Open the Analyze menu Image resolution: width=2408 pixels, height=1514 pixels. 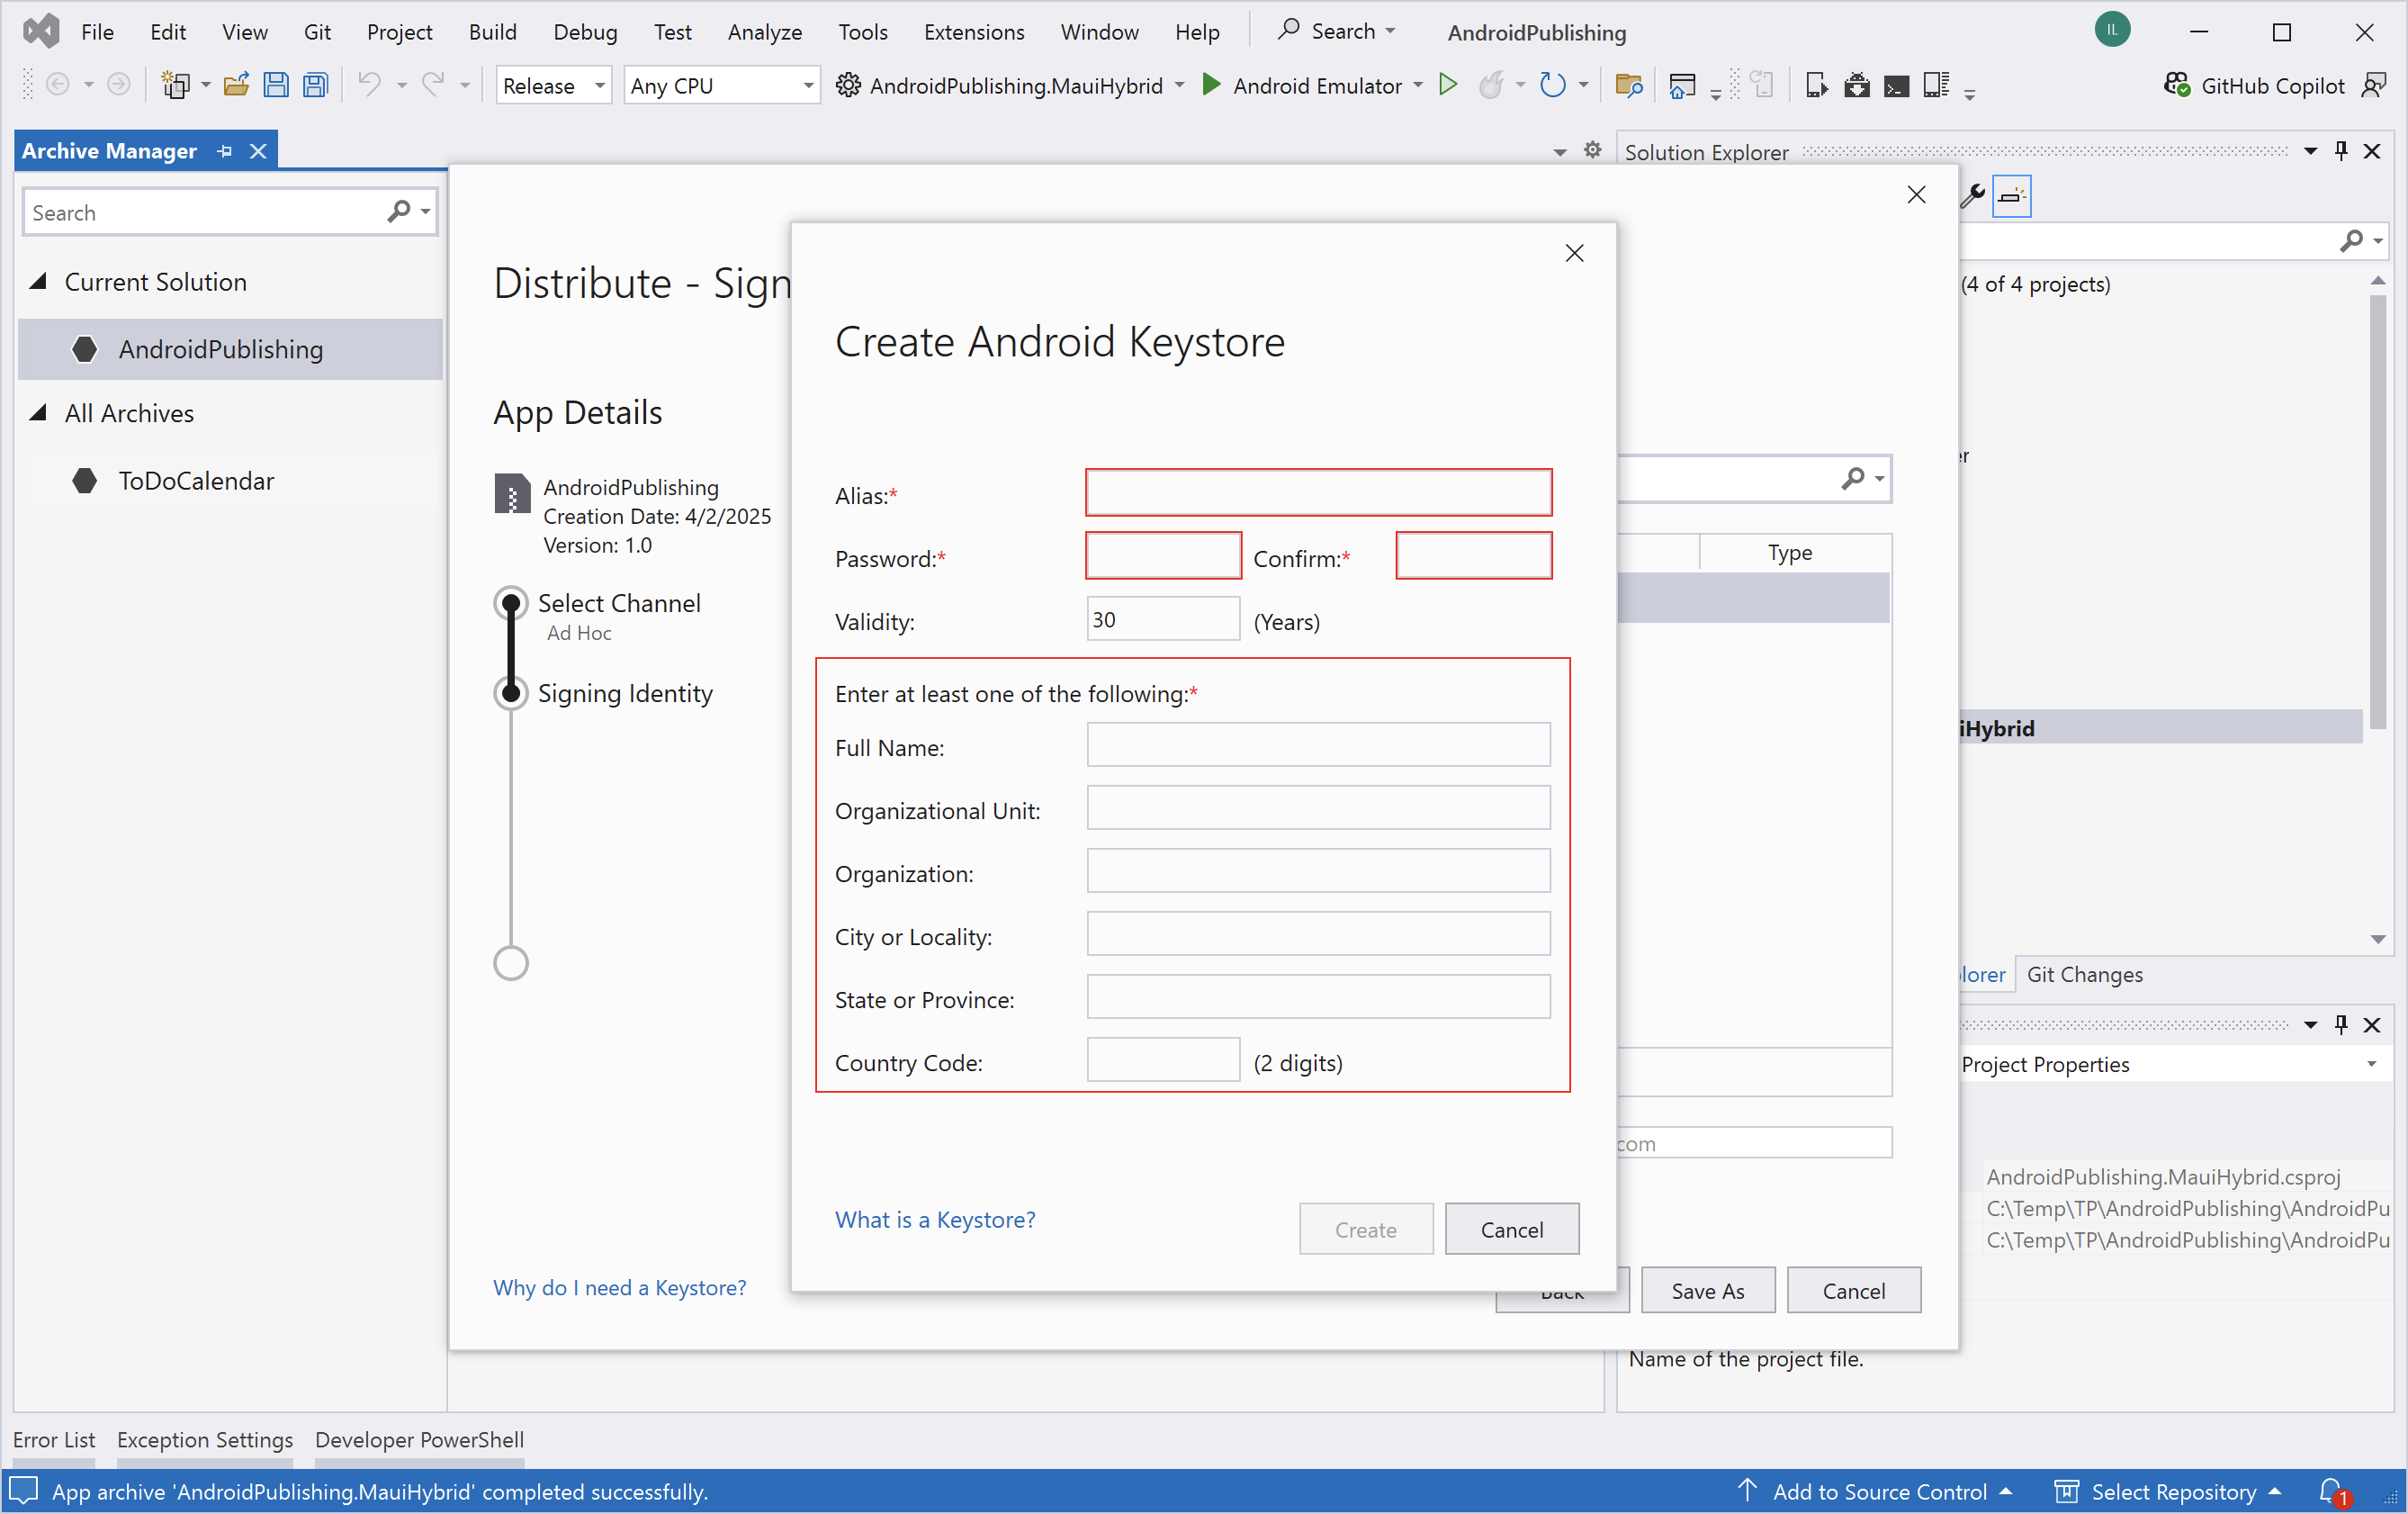click(764, 31)
